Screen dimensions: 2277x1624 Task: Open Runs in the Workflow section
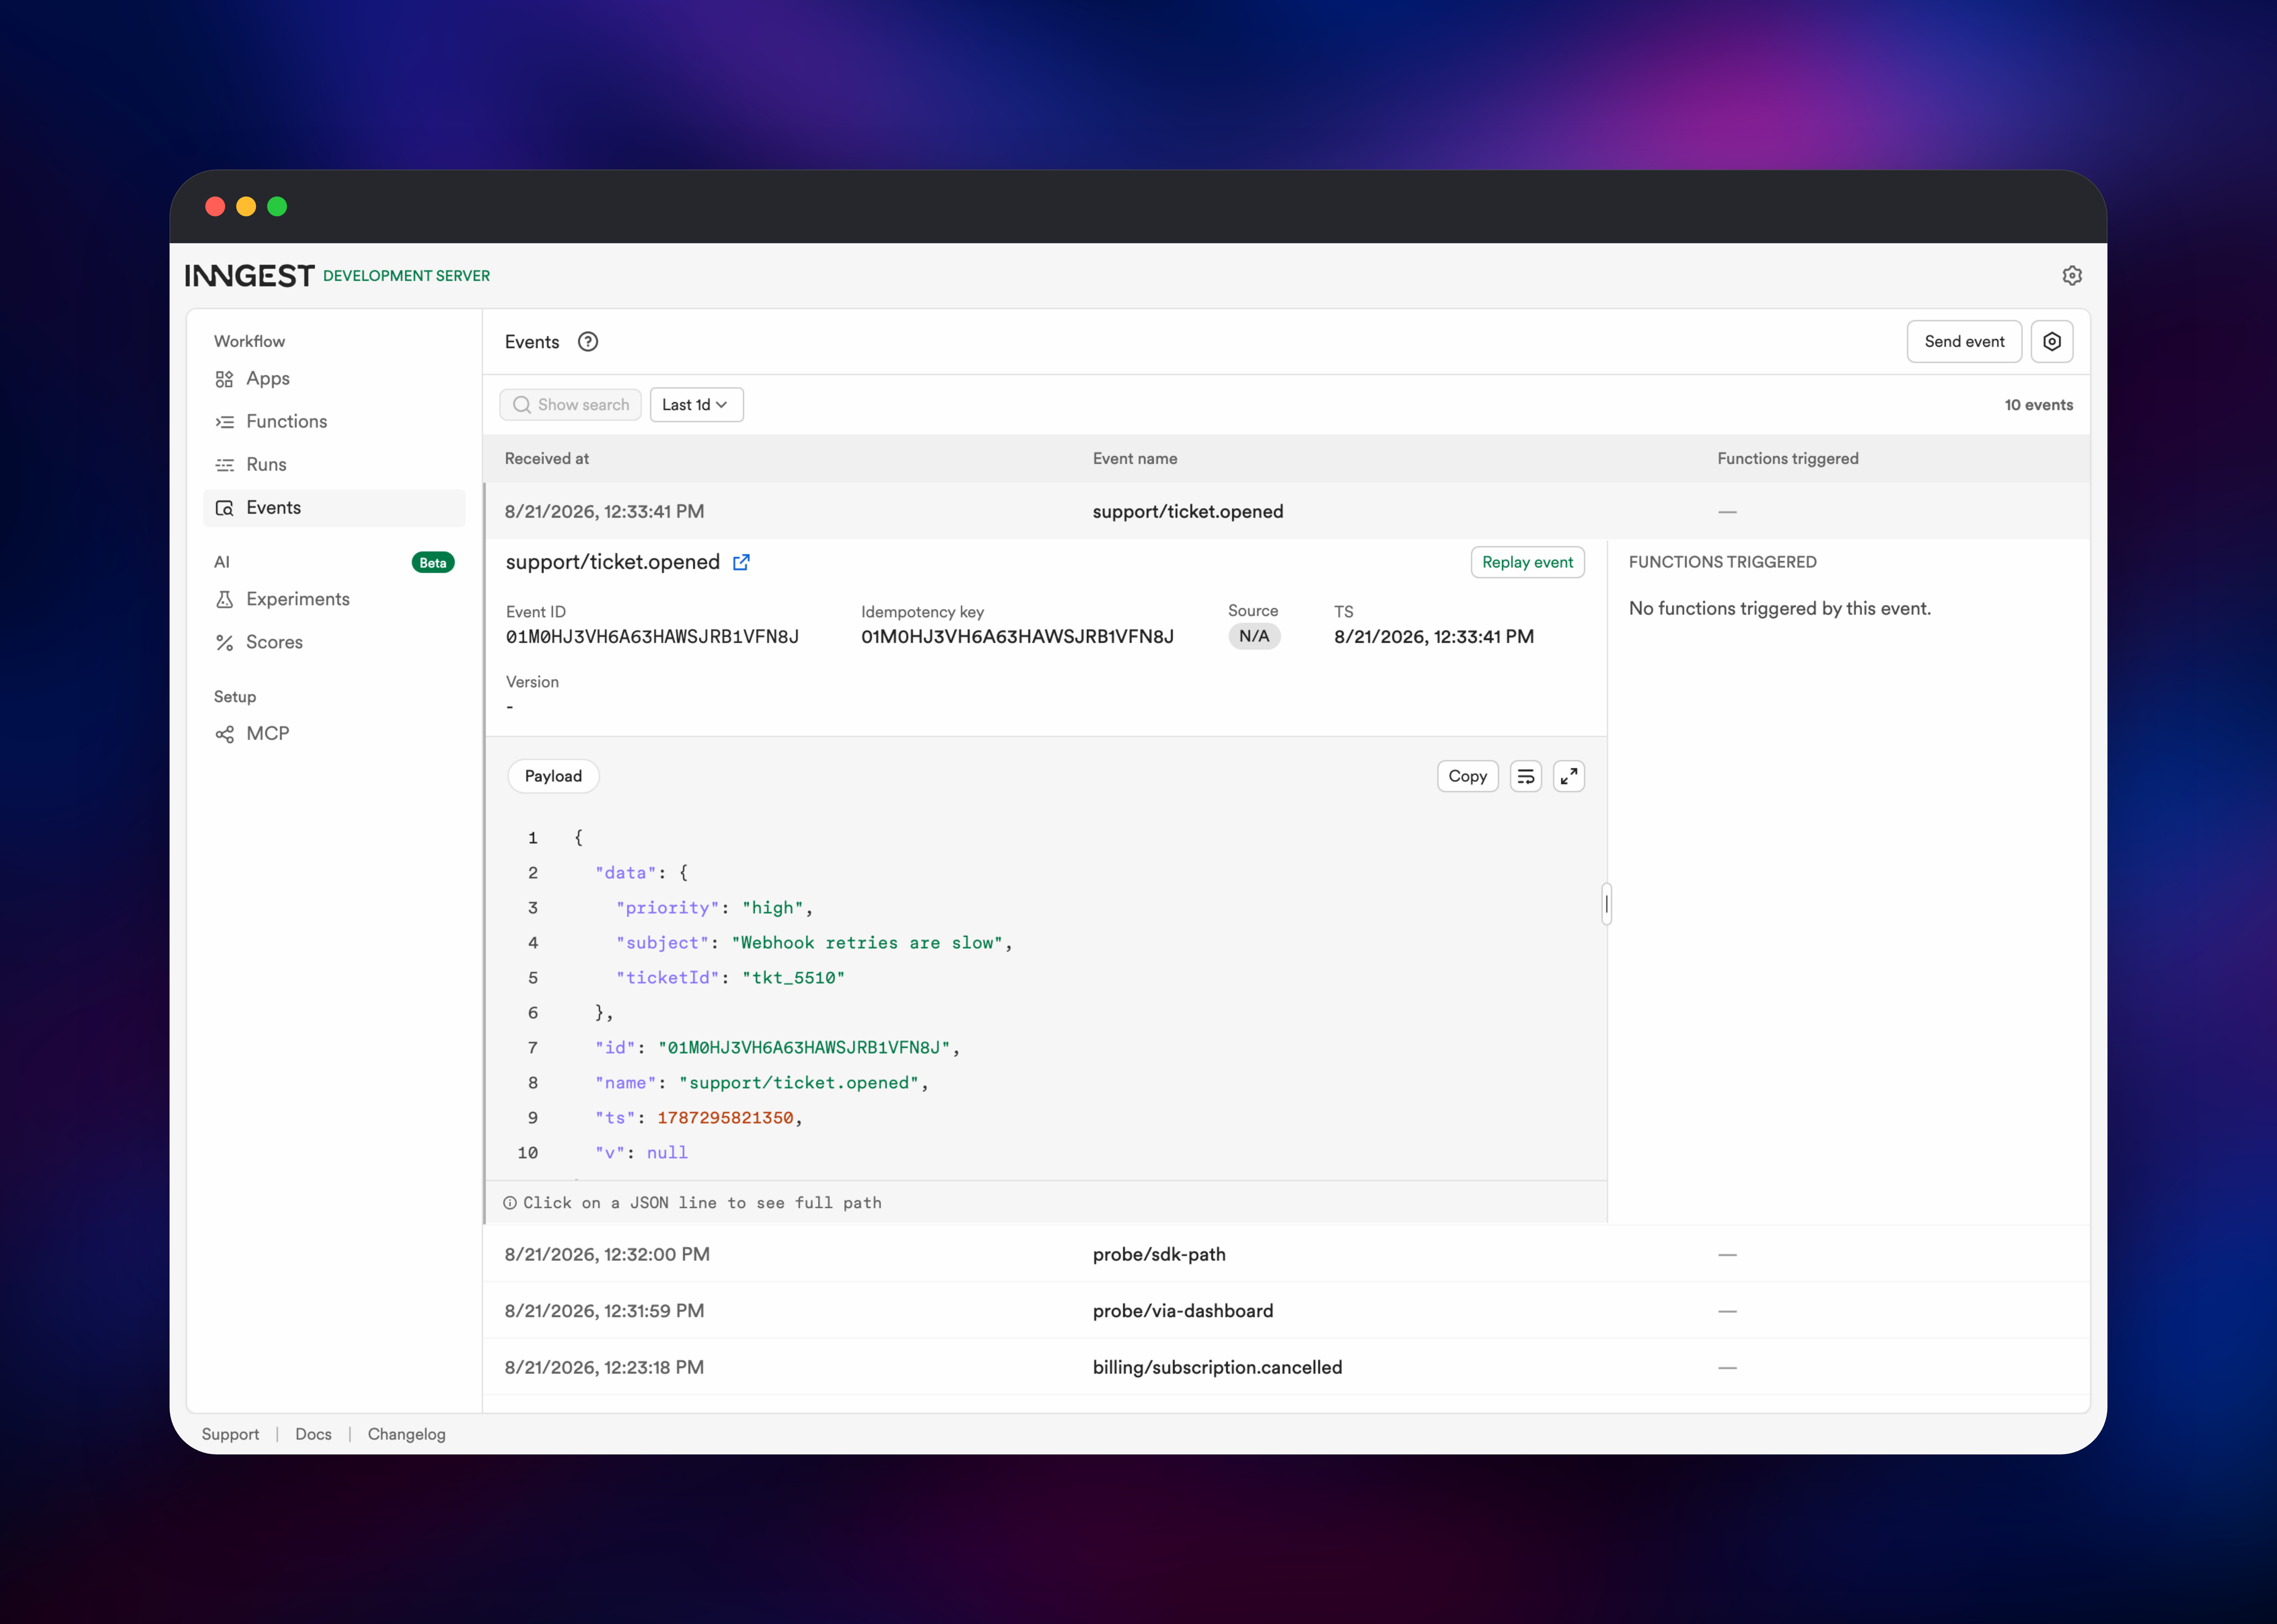334,465
